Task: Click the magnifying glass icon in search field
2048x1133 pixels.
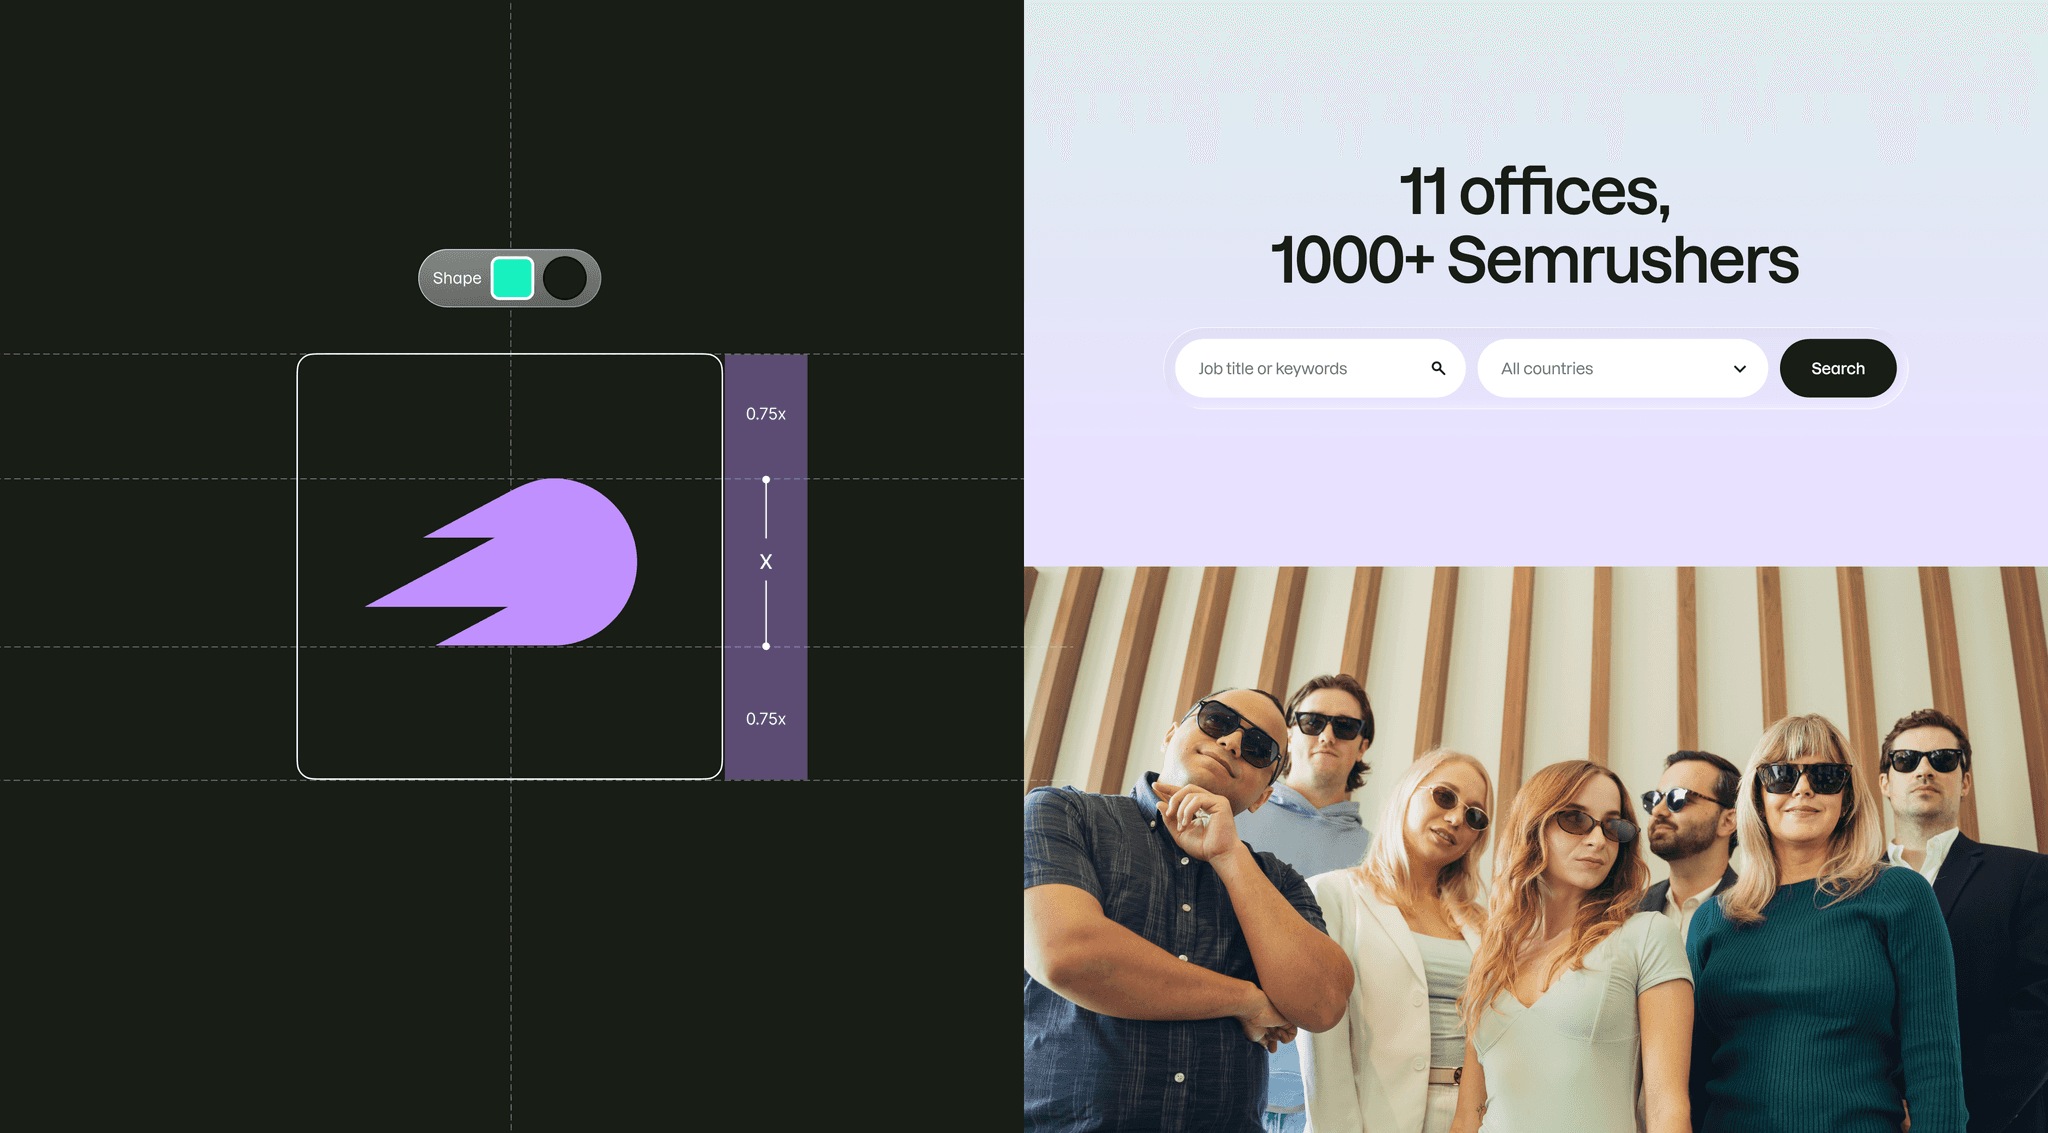Action: (x=1438, y=368)
